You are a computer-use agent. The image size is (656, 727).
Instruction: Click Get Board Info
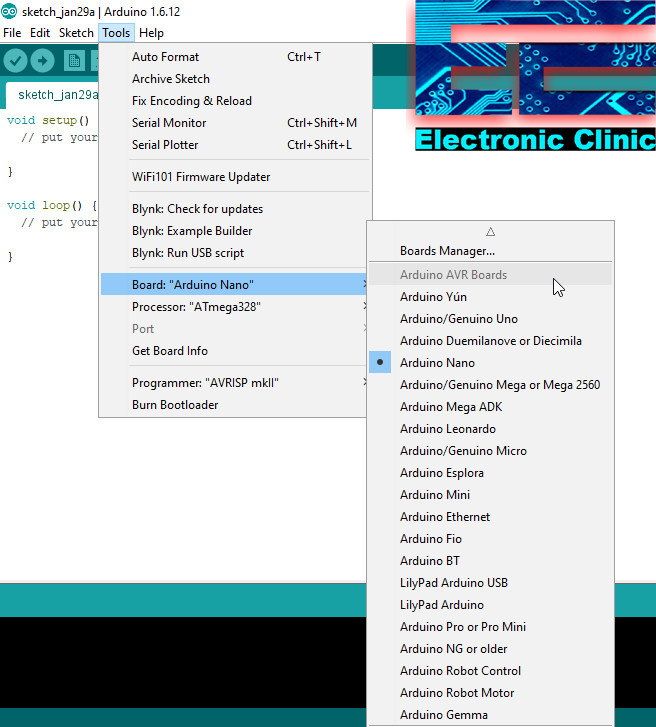click(x=234, y=351)
